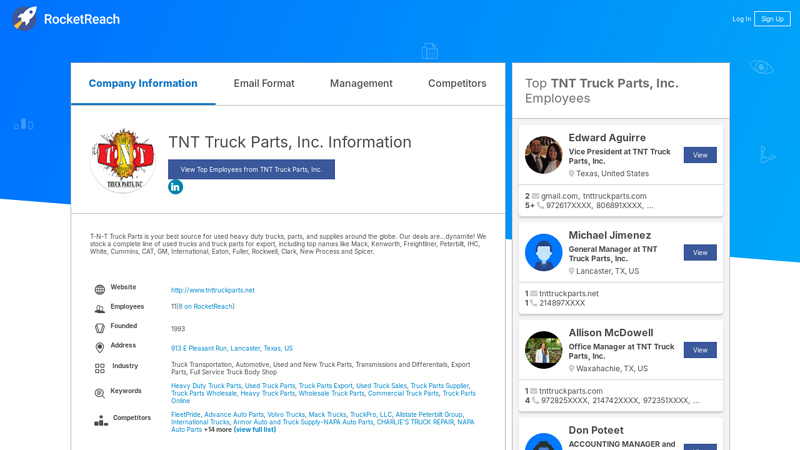Click the phone icon in Edward Aguirre's card
The image size is (800, 450).
click(x=540, y=206)
